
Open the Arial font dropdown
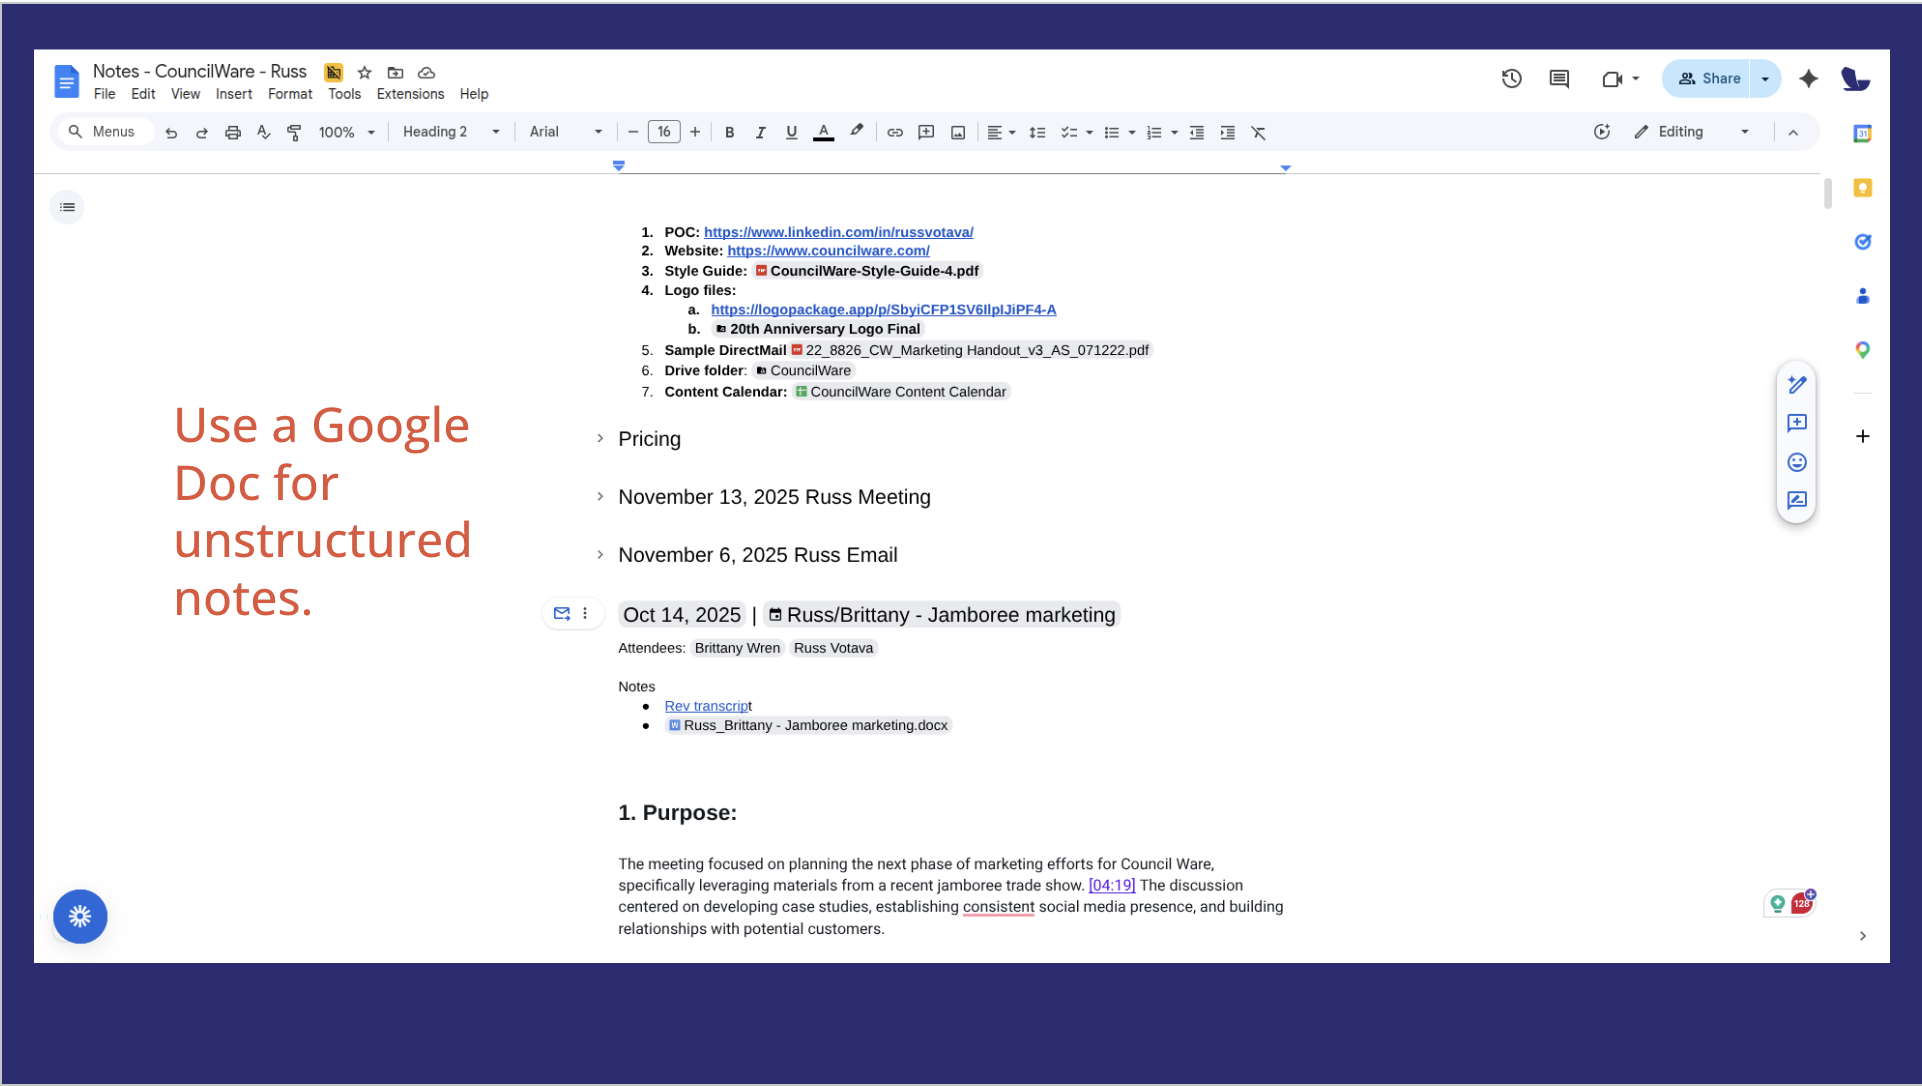tap(565, 132)
